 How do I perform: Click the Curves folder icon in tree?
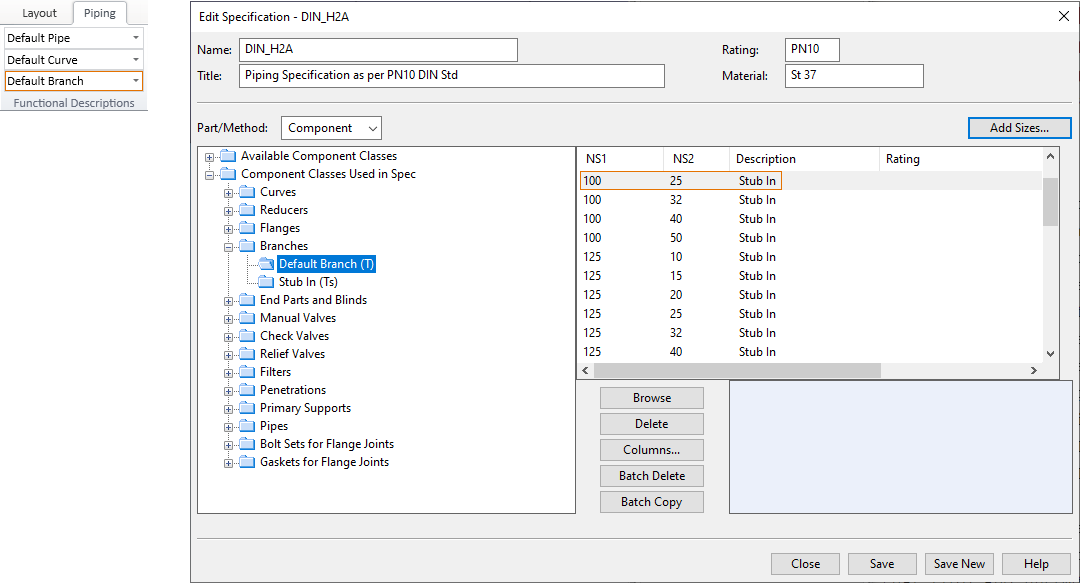click(x=247, y=192)
